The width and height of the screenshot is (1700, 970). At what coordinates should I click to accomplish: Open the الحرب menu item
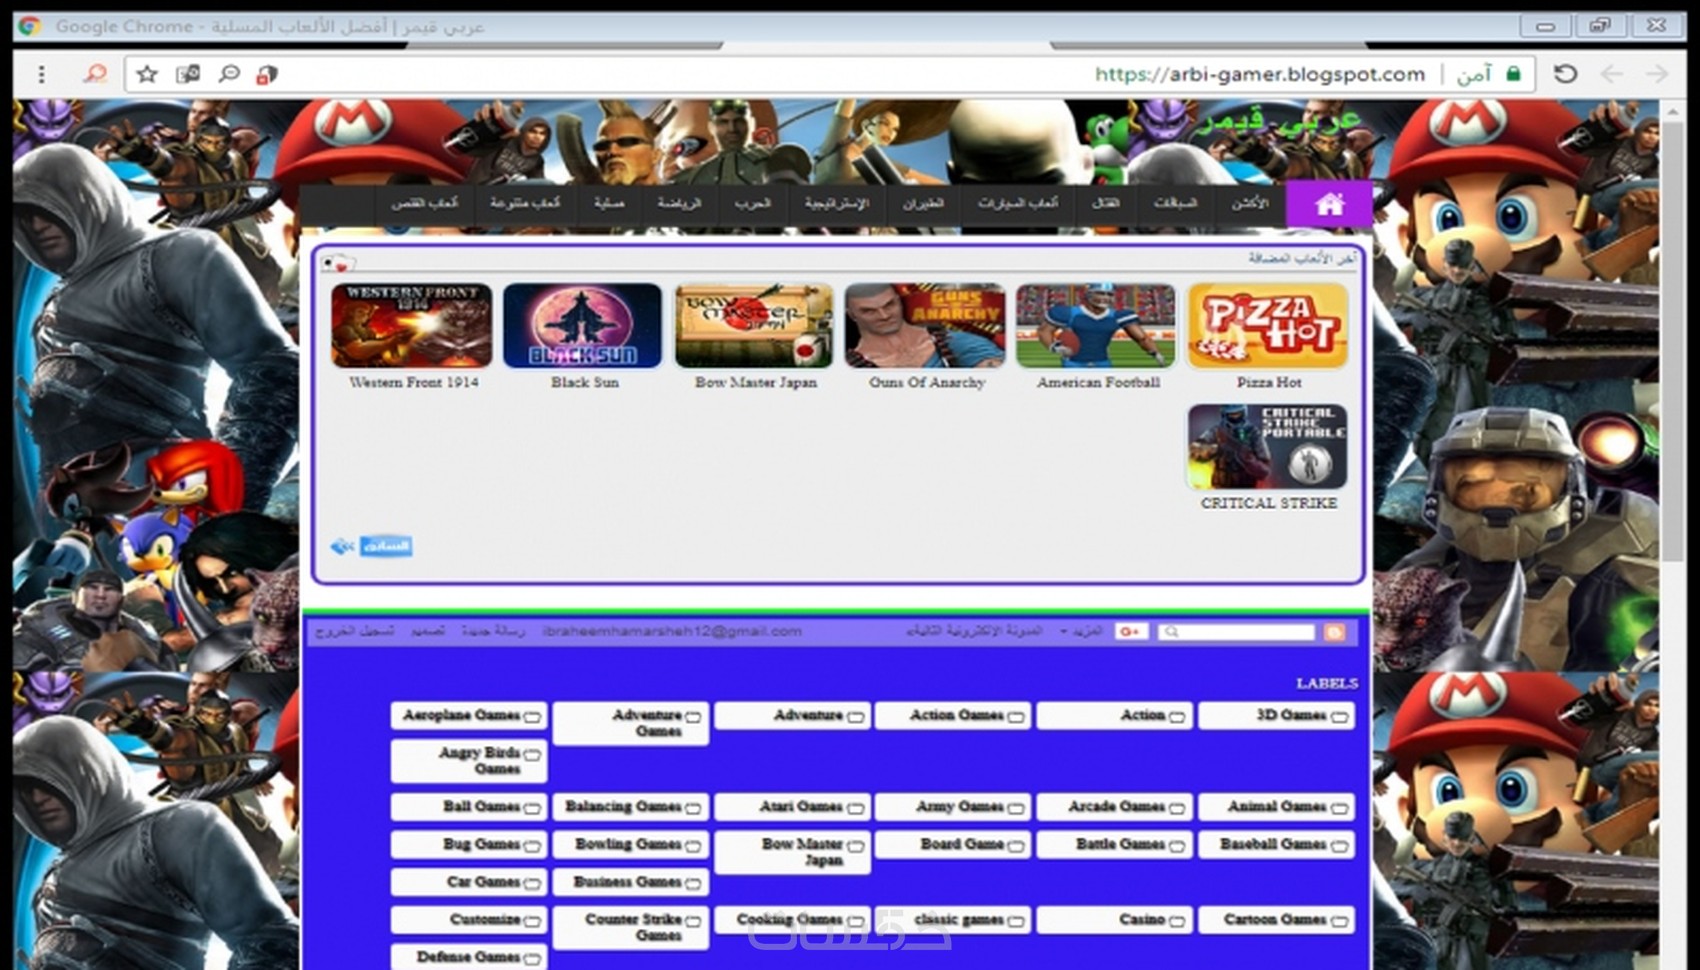pos(752,204)
